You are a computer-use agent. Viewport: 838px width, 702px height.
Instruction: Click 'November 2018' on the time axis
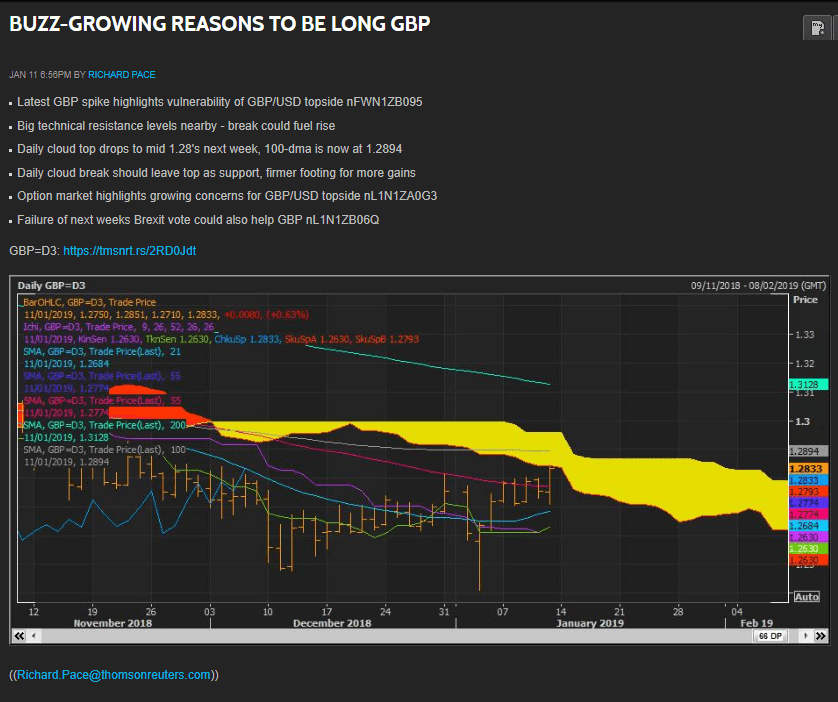click(x=113, y=623)
